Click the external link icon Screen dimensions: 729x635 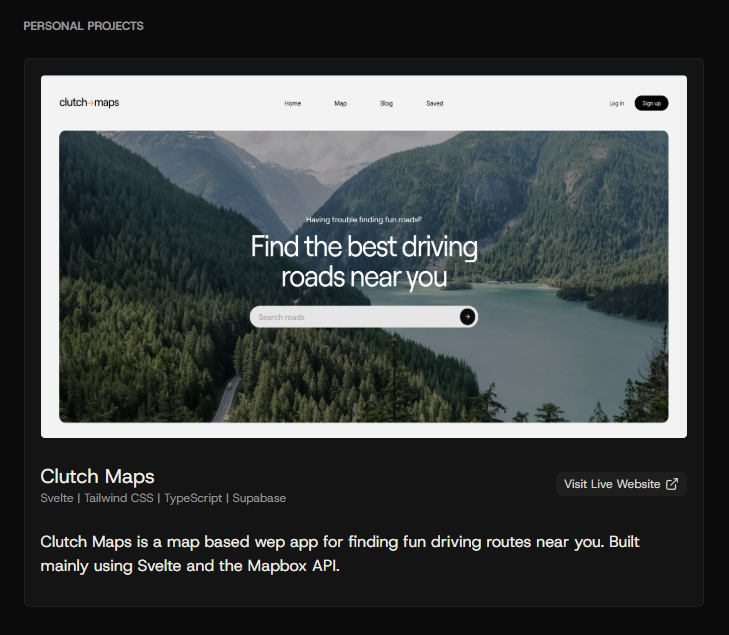672,484
